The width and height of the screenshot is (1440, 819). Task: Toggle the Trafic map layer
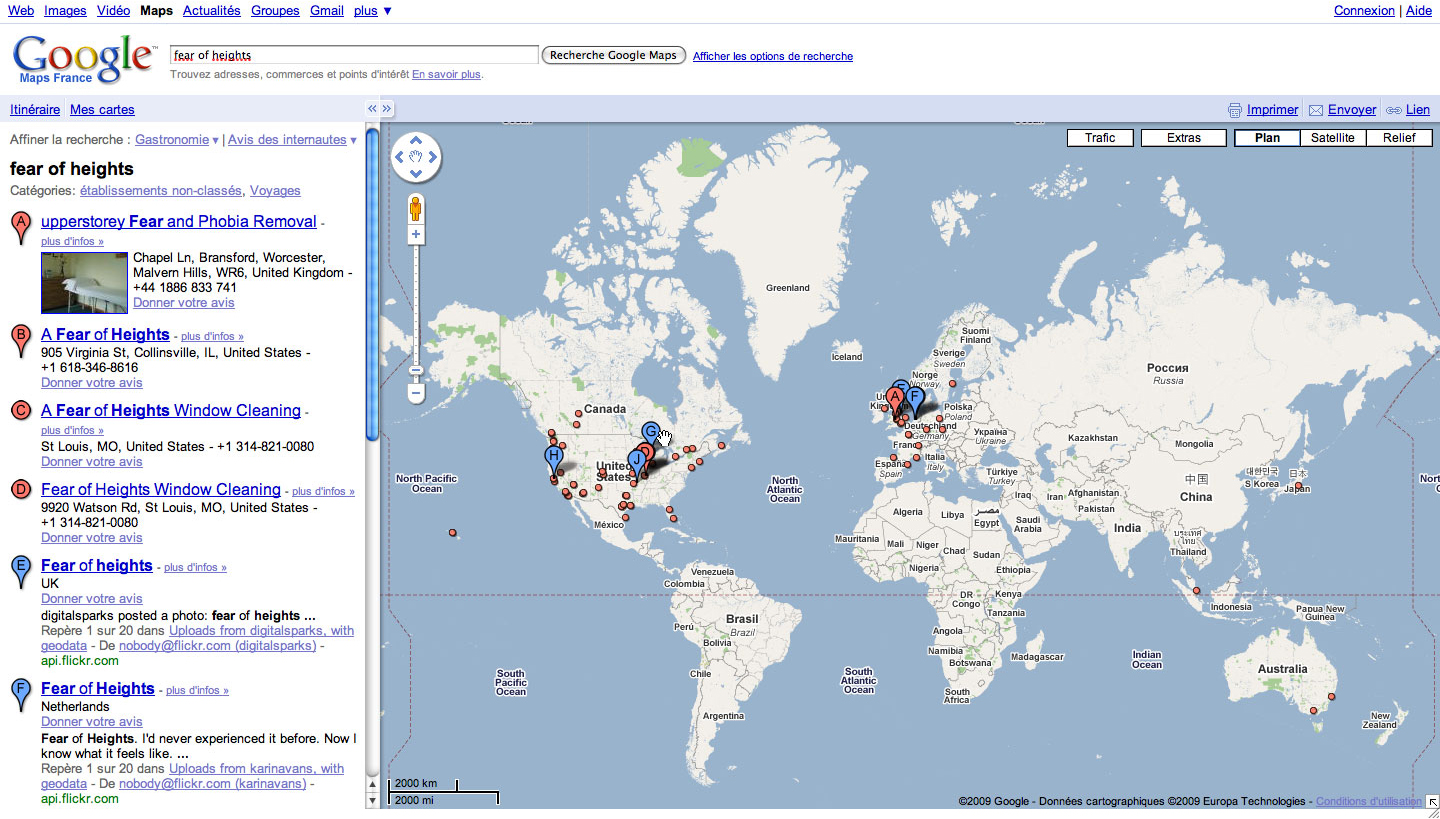[1100, 138]
